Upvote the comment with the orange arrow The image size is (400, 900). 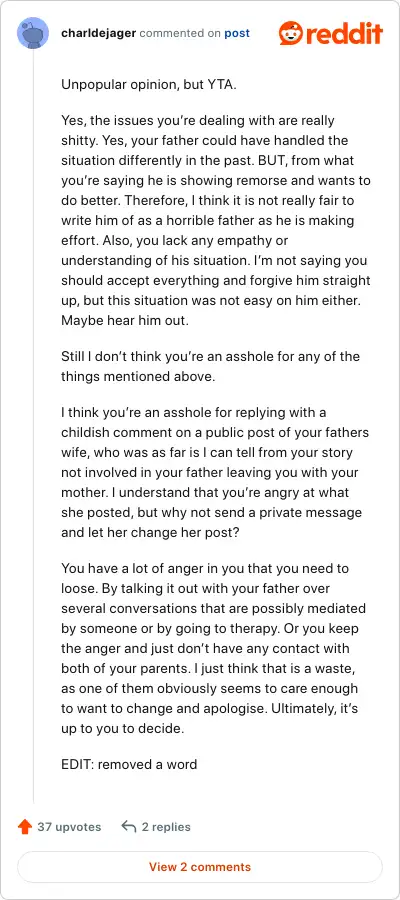pyautogui.click(x=25, y=827)
